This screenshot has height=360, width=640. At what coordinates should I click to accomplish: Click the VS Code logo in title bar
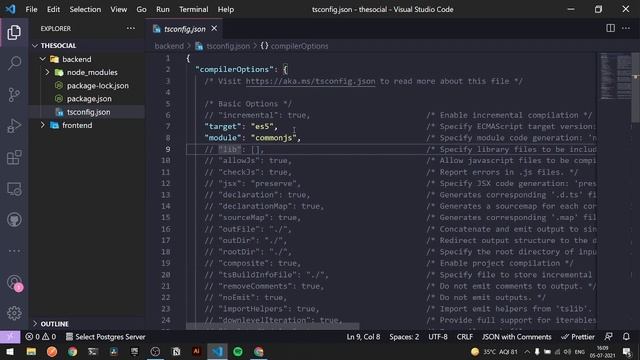click(10, 9)
